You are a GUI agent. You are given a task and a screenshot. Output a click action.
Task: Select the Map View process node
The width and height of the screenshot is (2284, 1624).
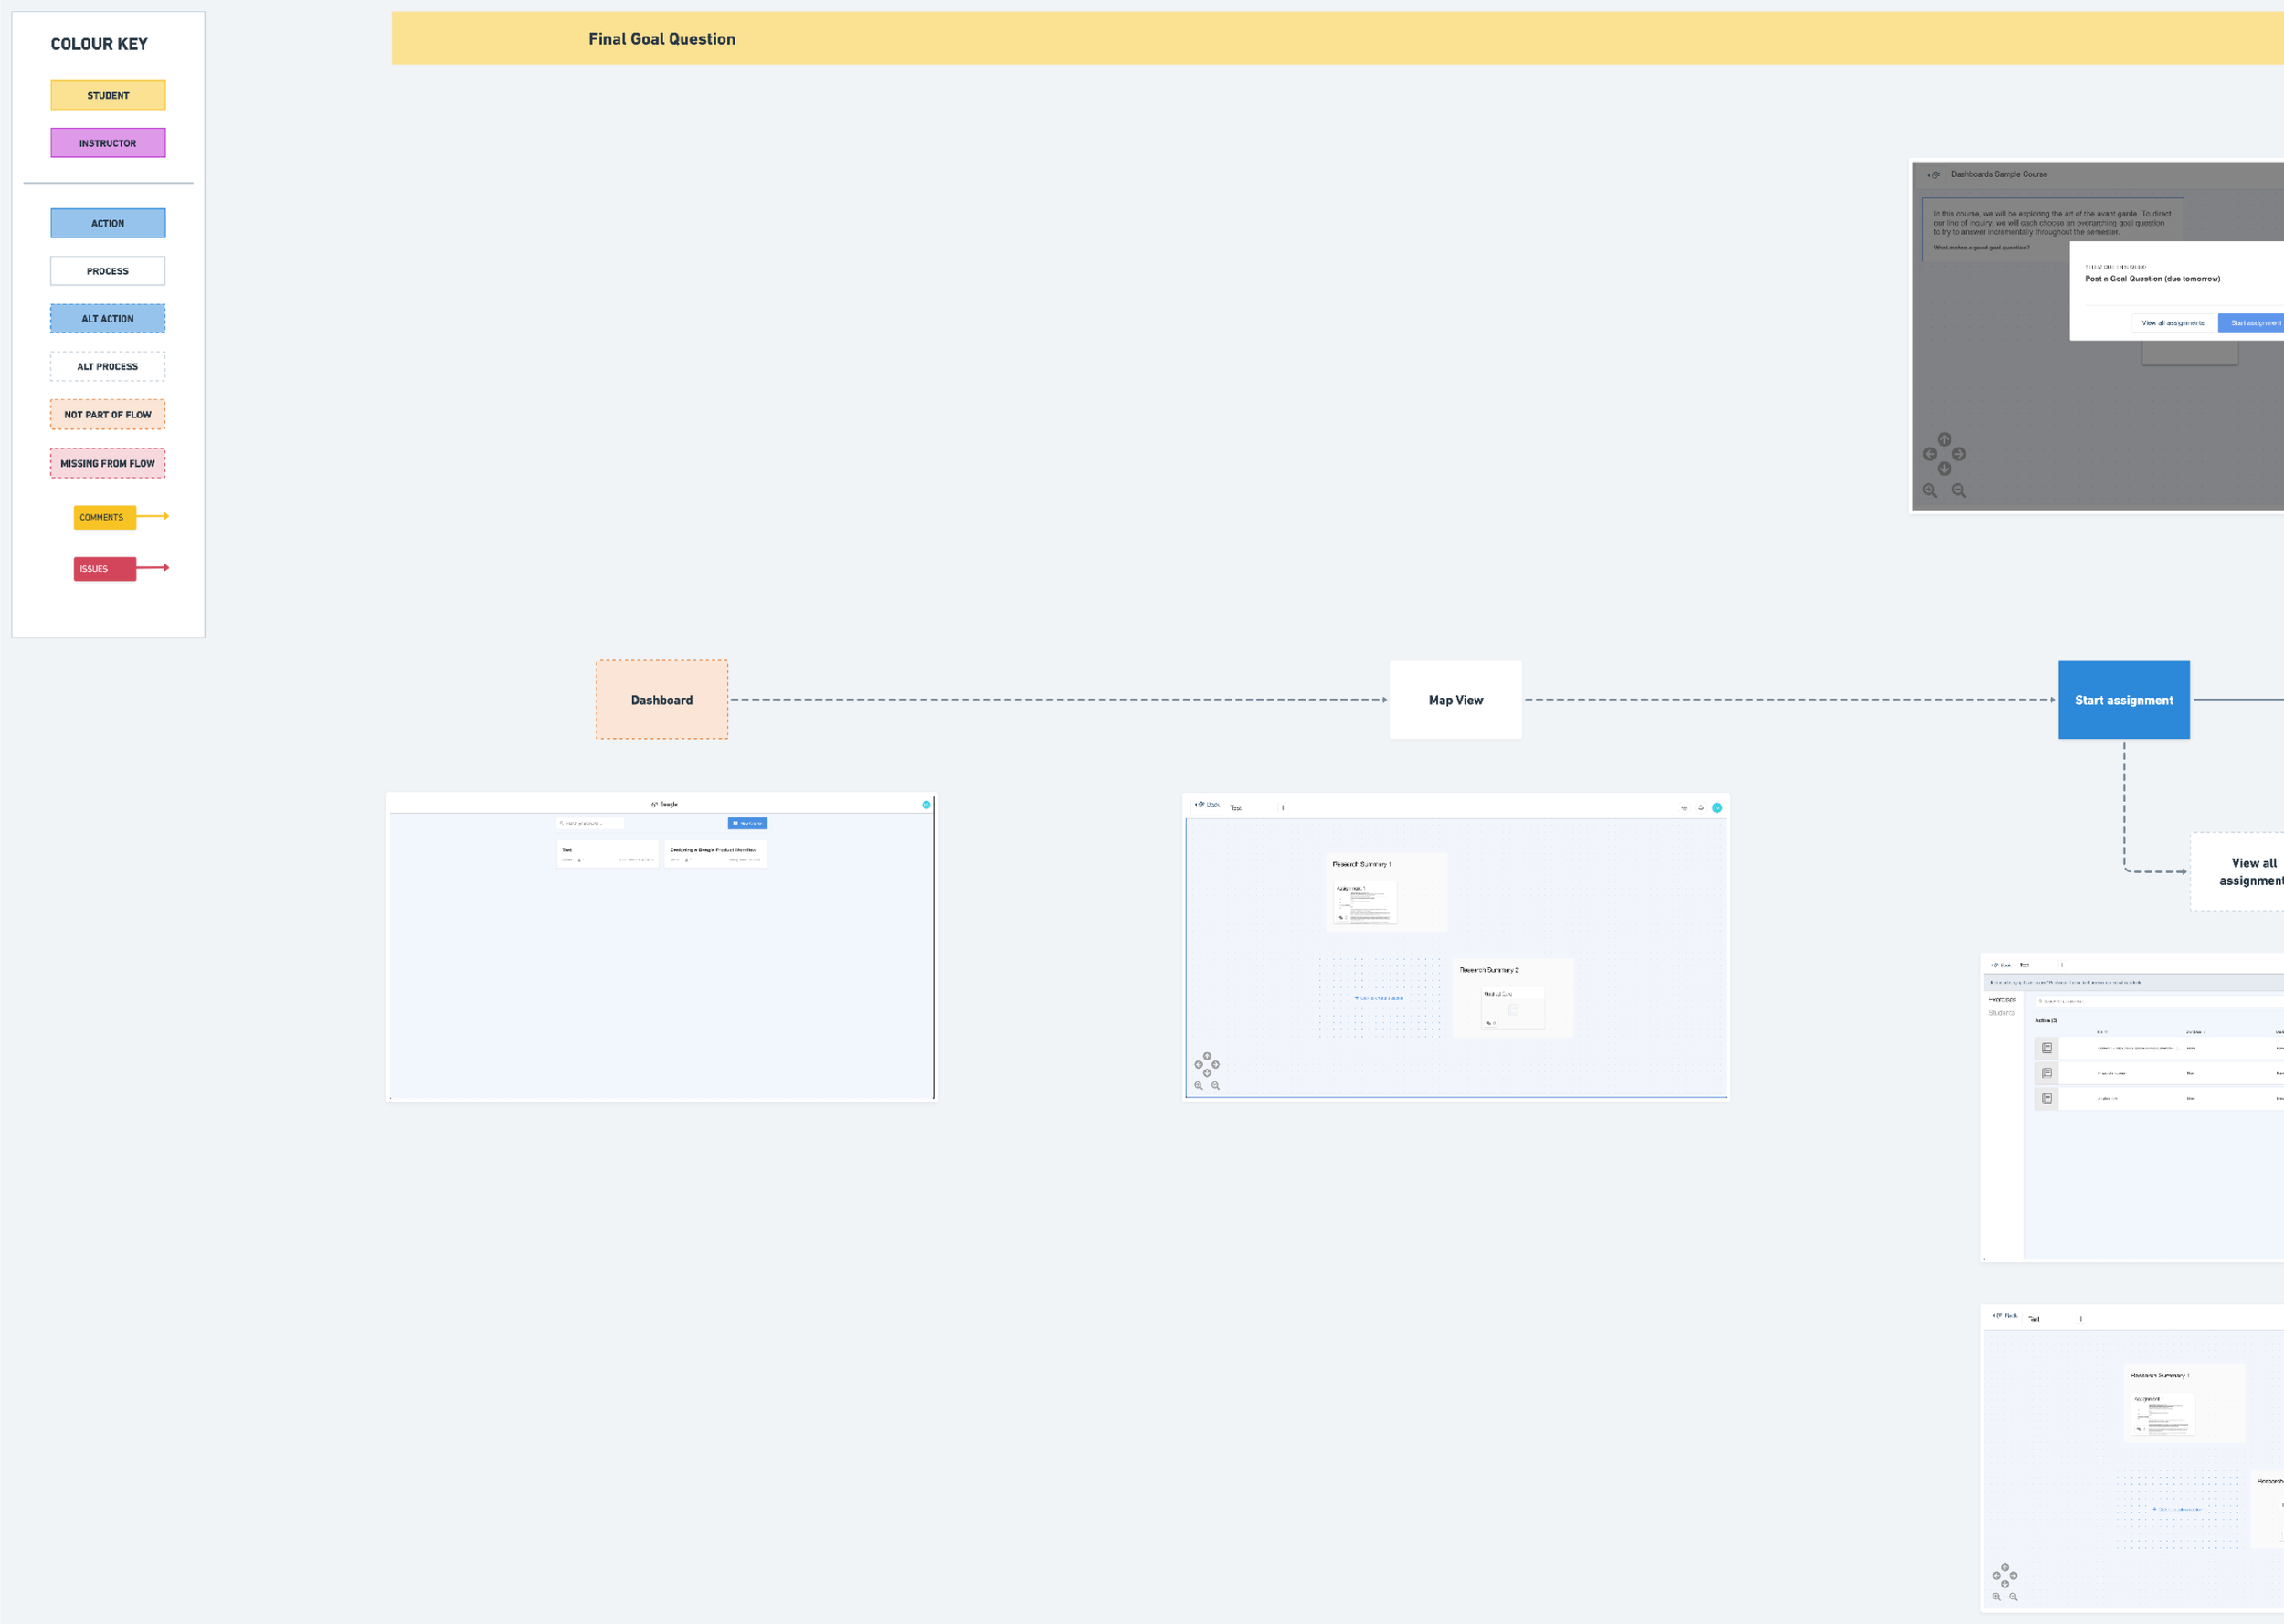(x=1455, y=700)
